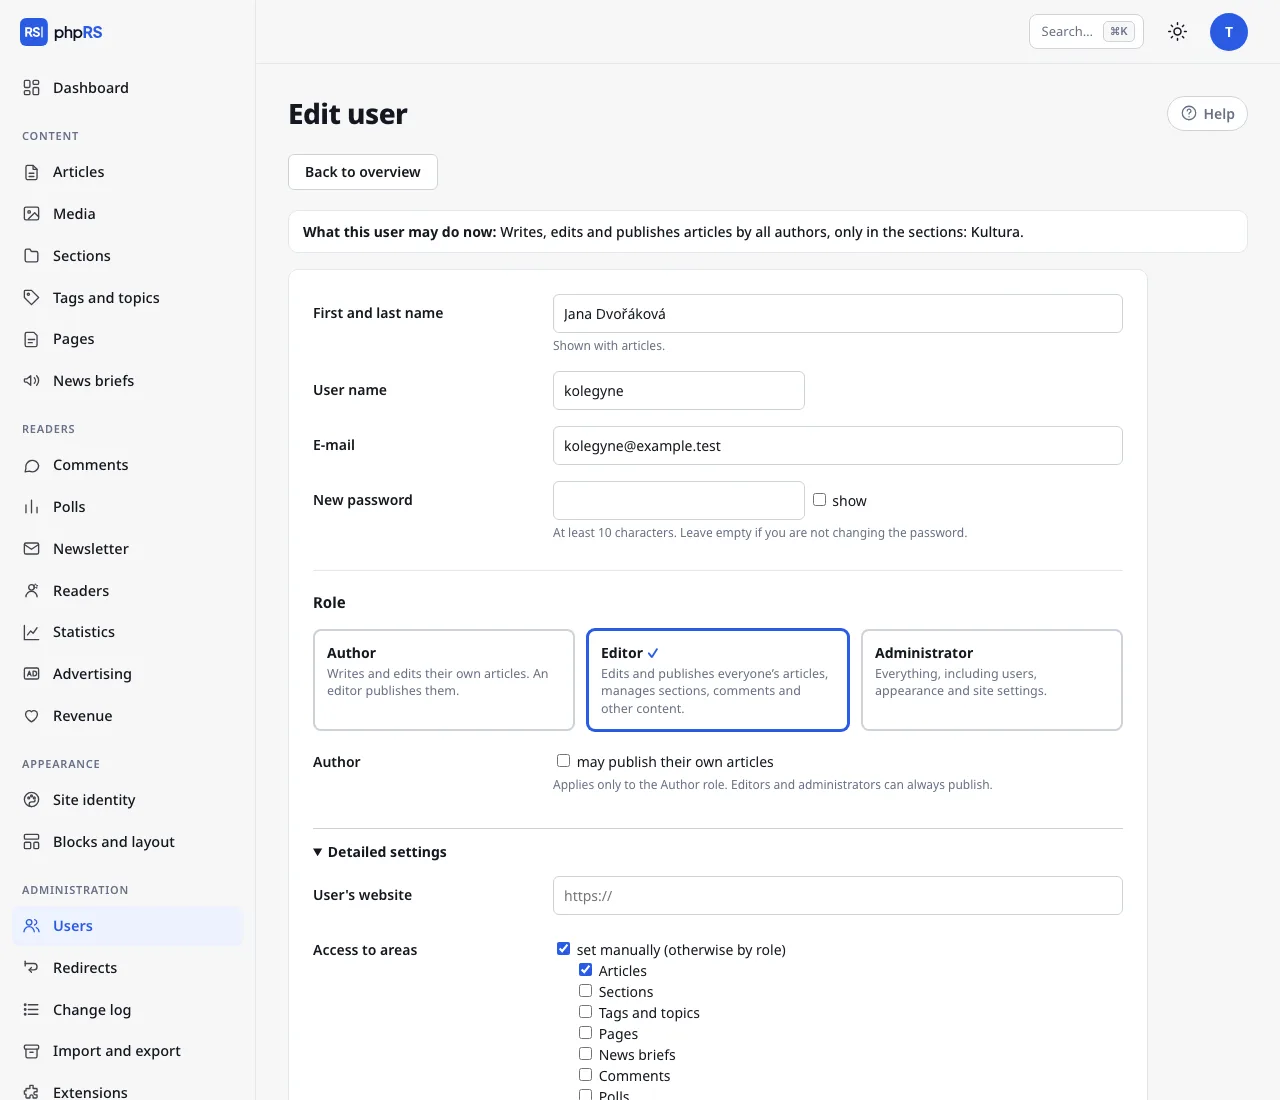1280x1100 pixels.
Task: Click the User's website field
Action: 838,896
